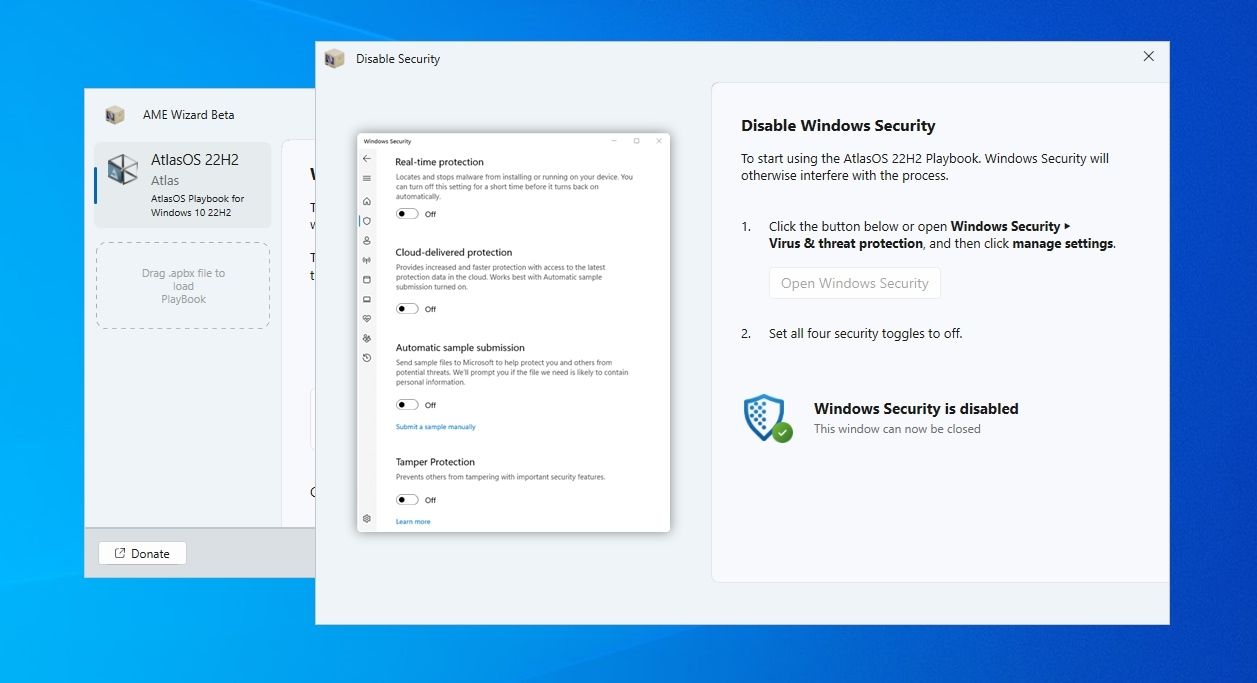Toggle Cloud-delivered protection switch
This screenshot has width=1257, height=683.
click(x=407, y=309)
